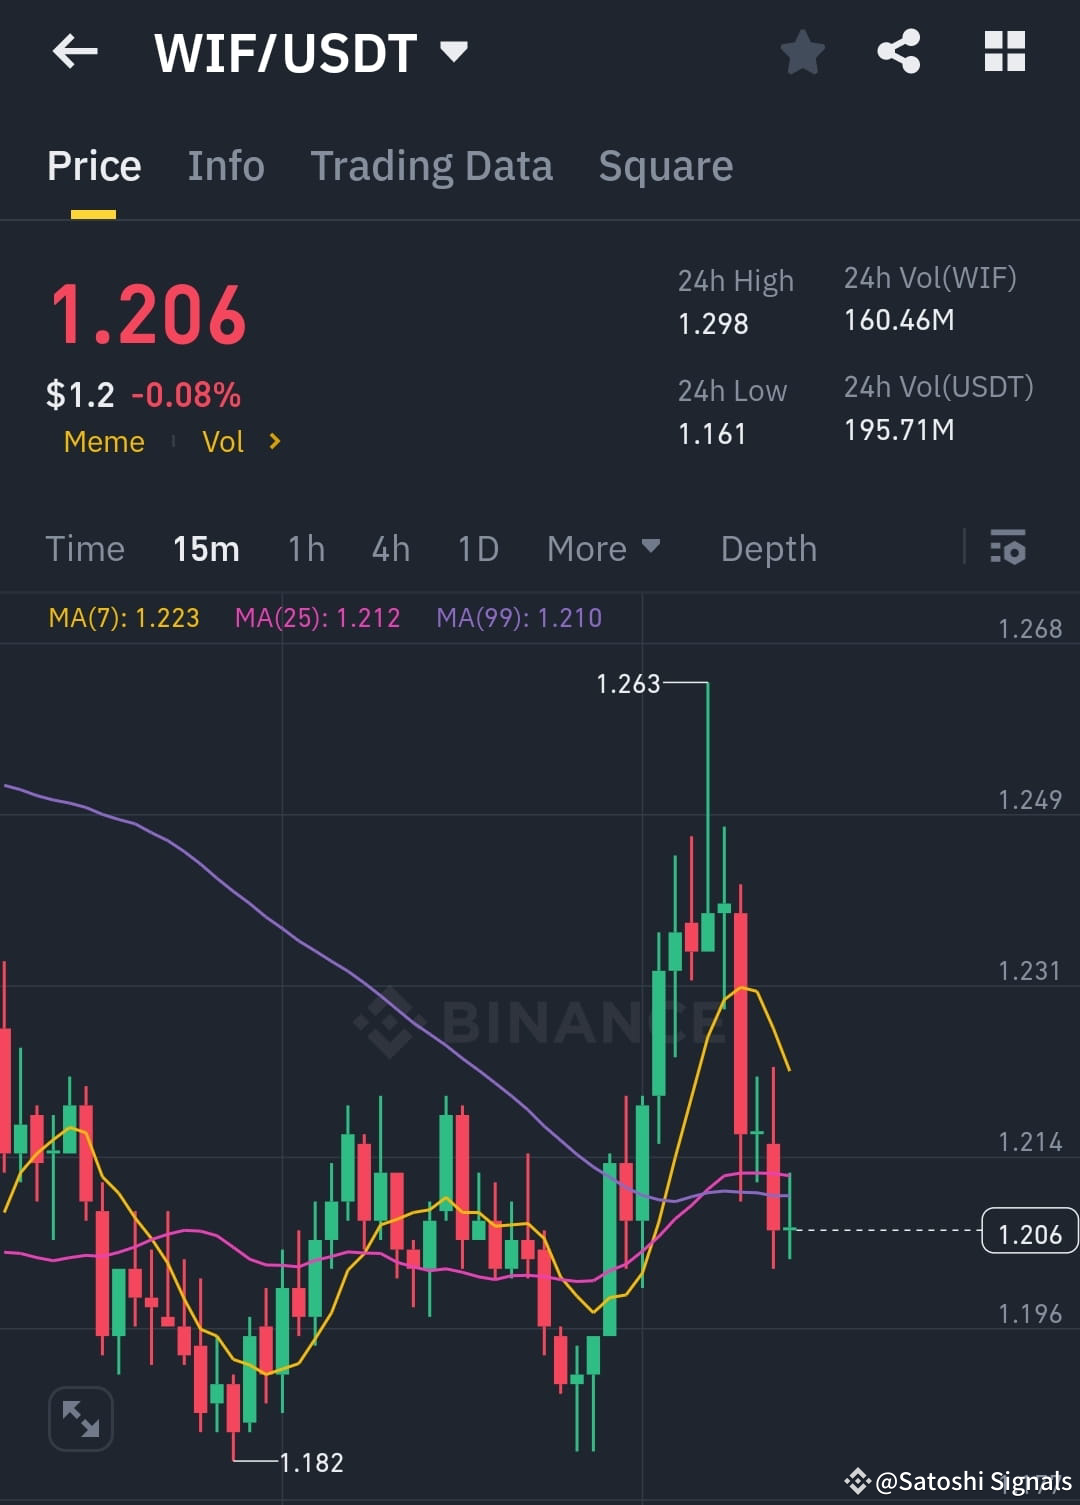Open the grid layout icon top right

1005,52
